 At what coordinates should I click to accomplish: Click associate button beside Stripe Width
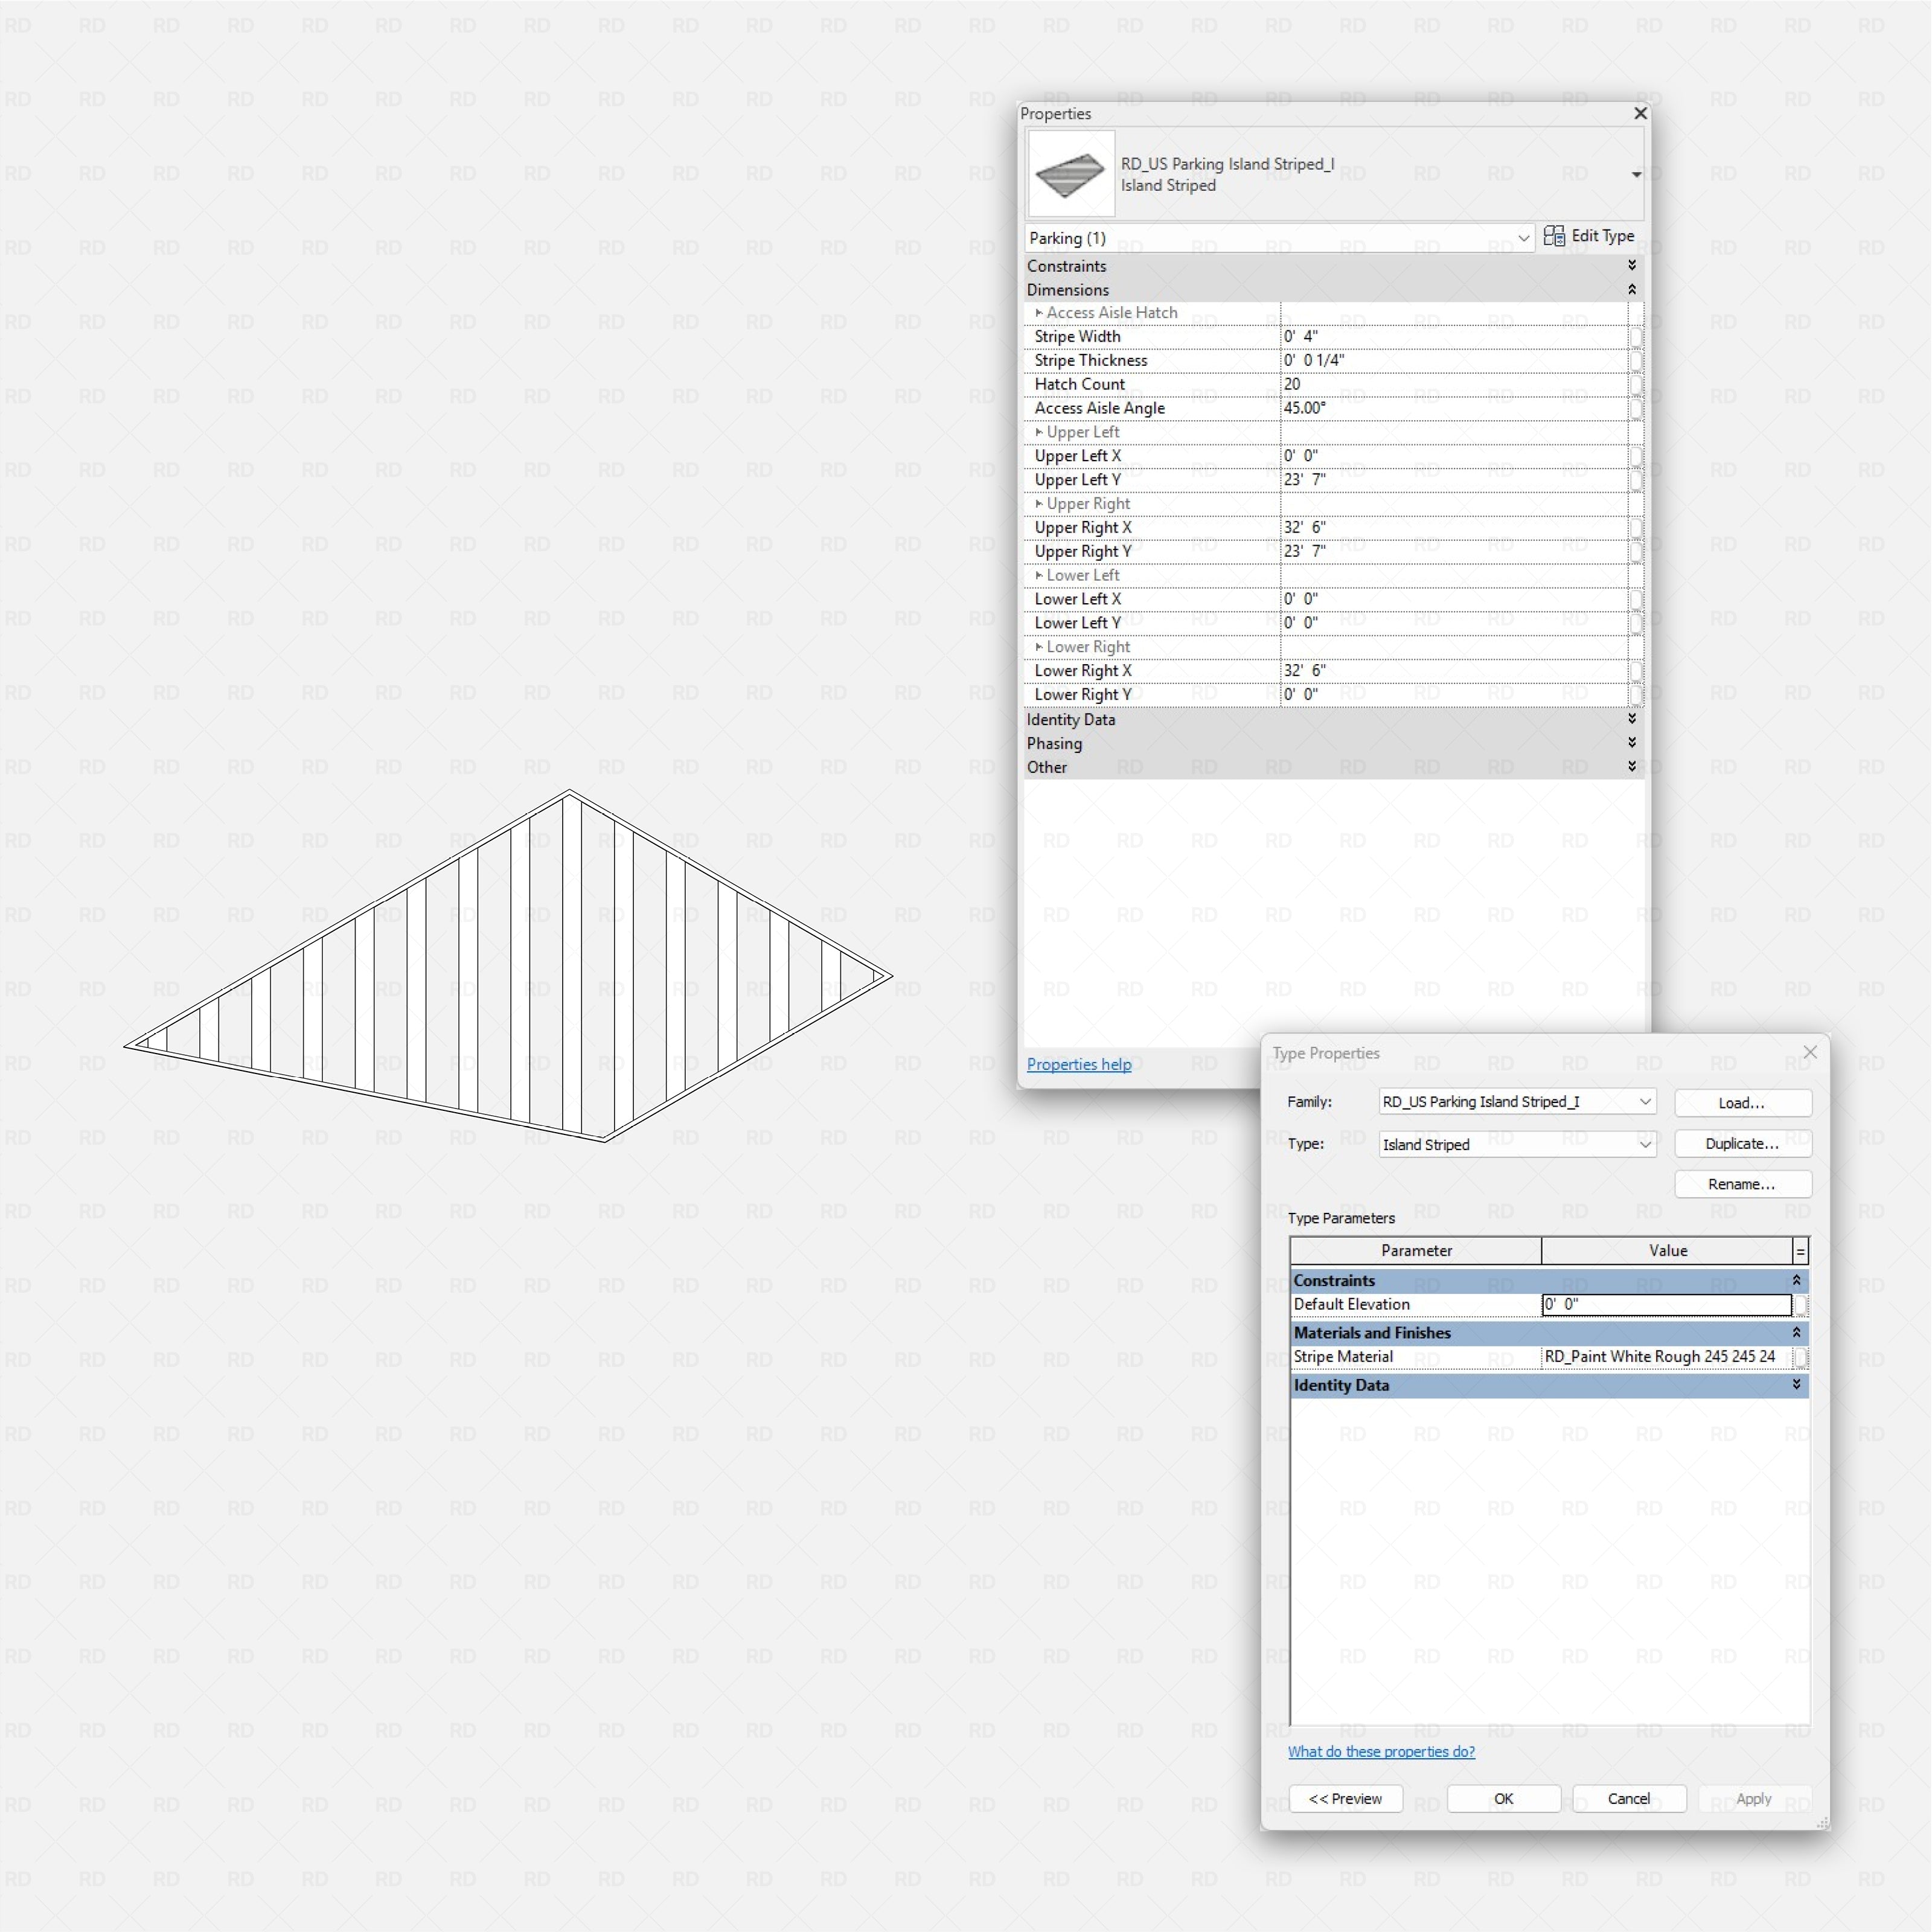(x=1636, y=337)
